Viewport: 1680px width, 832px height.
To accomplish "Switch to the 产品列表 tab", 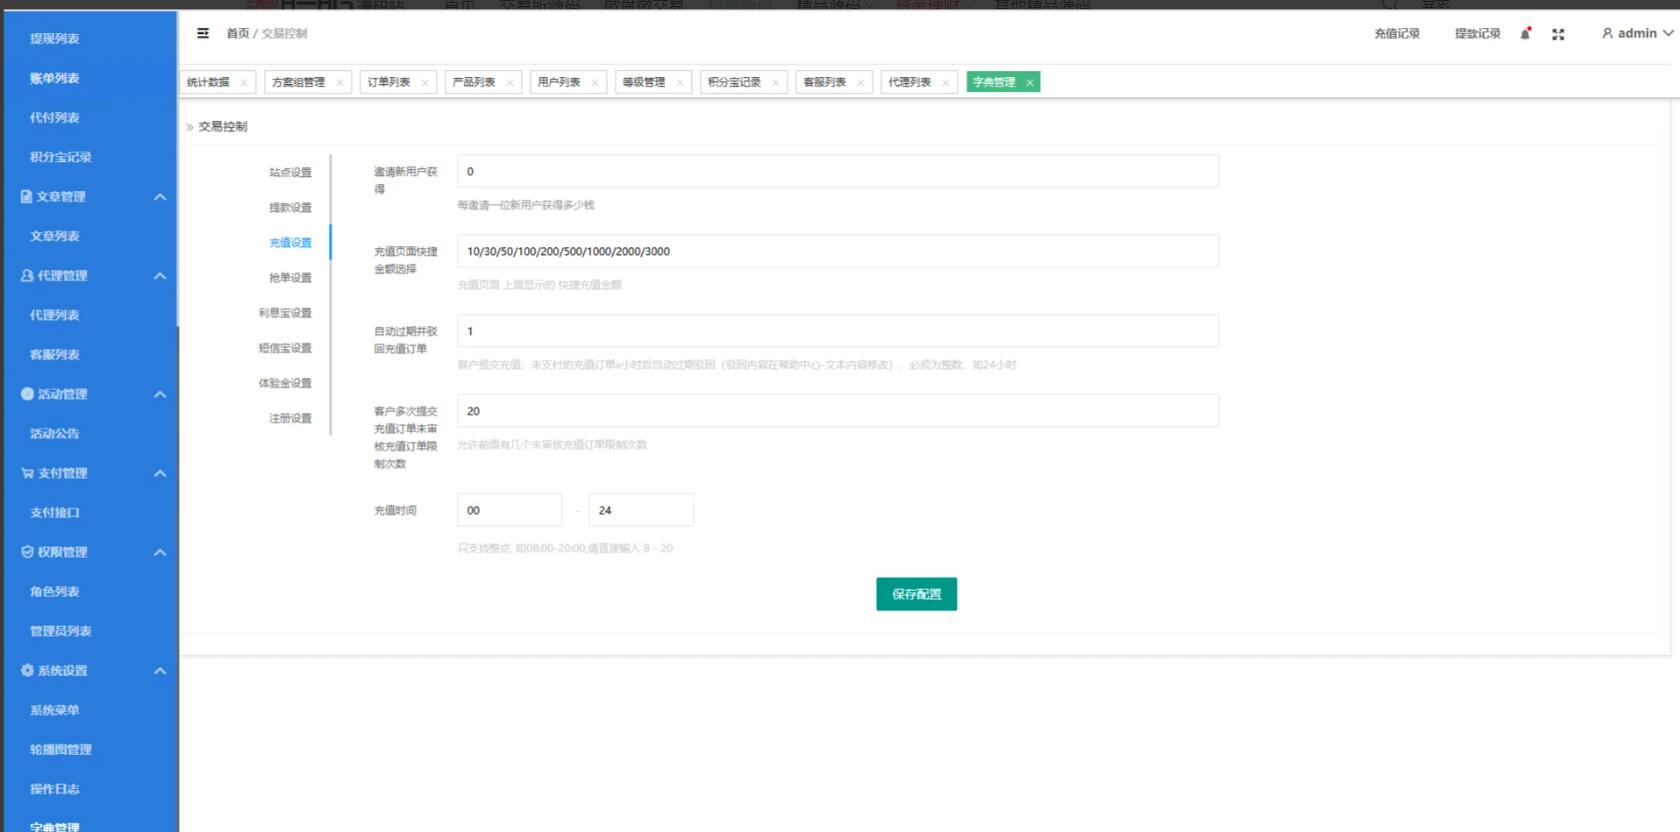I will pos(474,82).
